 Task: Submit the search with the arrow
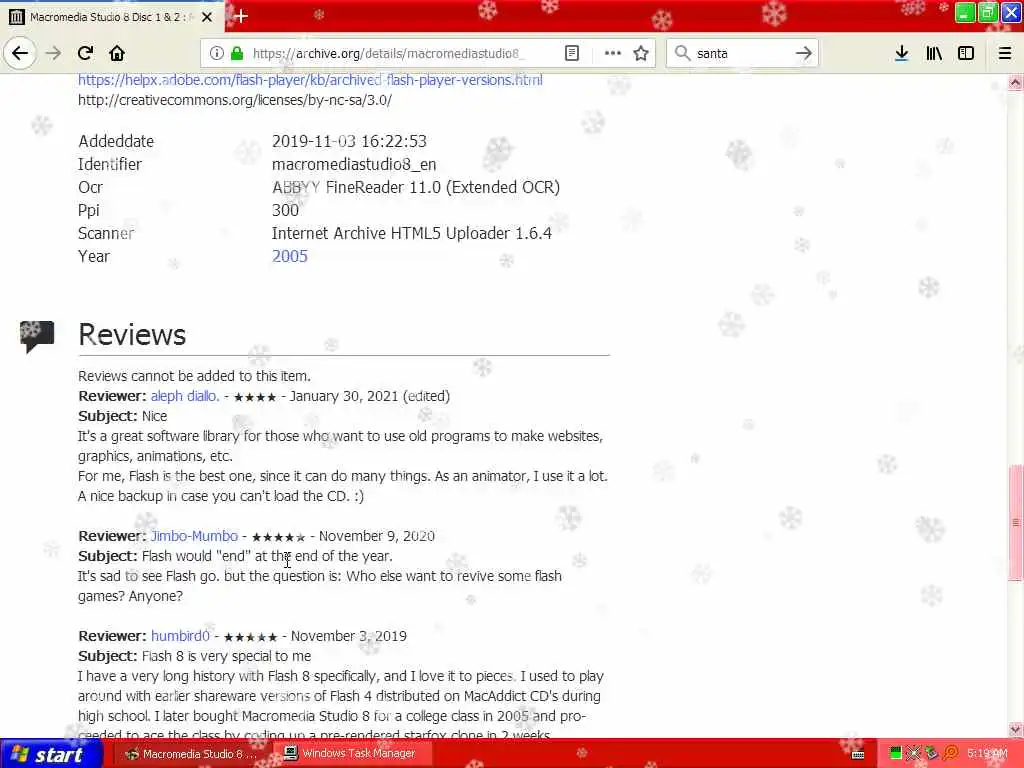coord(804,53)
